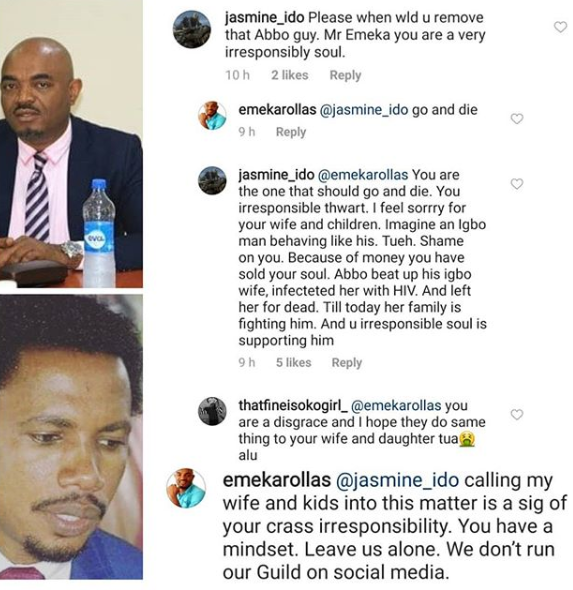Open @jasmine_ido mention in 'go and die' reply

tap(363, 110)
